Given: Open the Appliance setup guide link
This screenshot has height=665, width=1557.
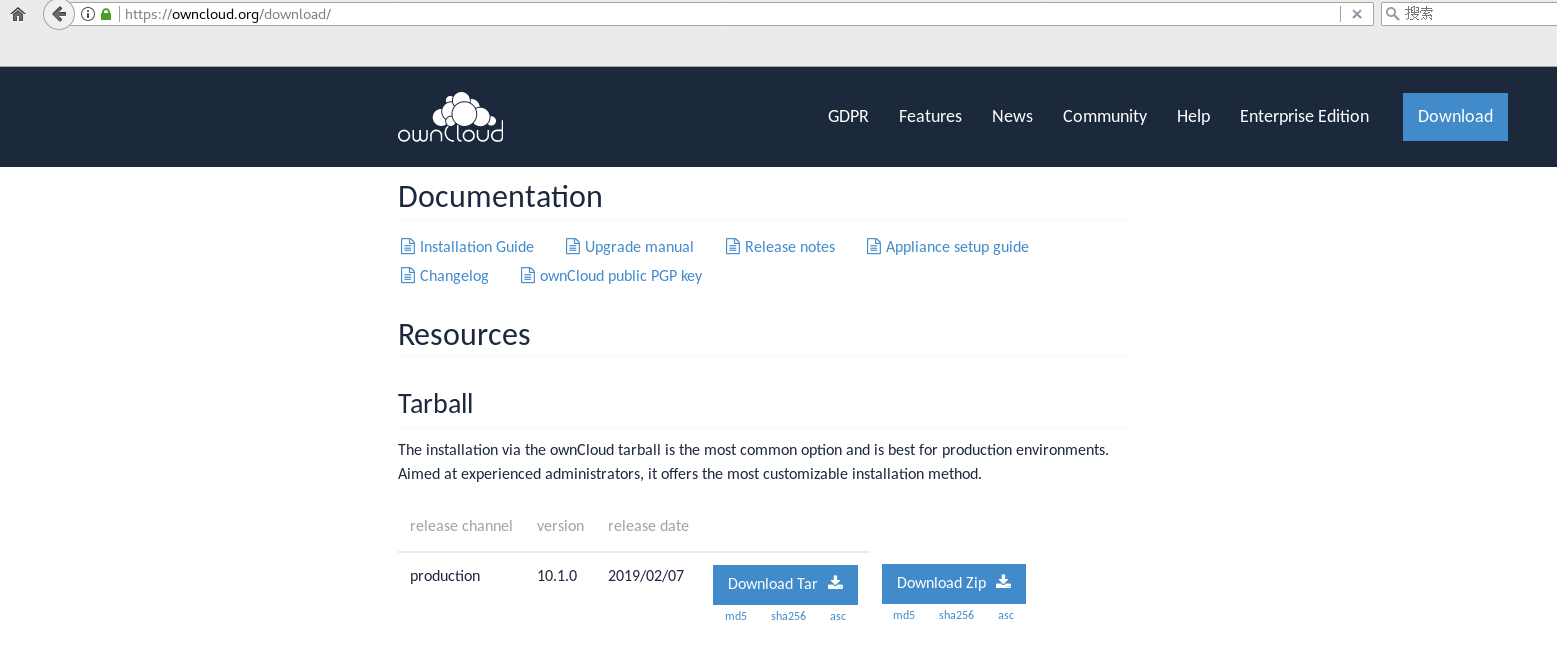Looking at the screenshot, I should pyautogui.click(x=957, y=247).
